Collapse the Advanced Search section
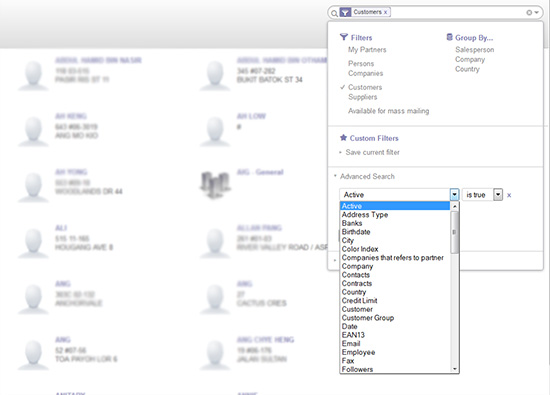 [x=367, y=176]
